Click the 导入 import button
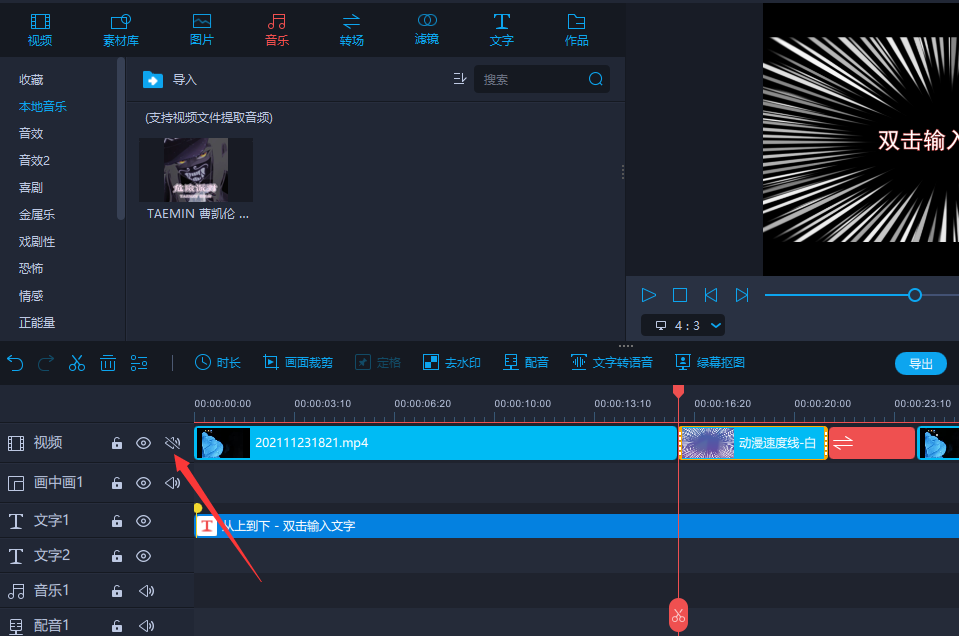Viewport: 959px width, 636px height. click(x=171, y=80)
